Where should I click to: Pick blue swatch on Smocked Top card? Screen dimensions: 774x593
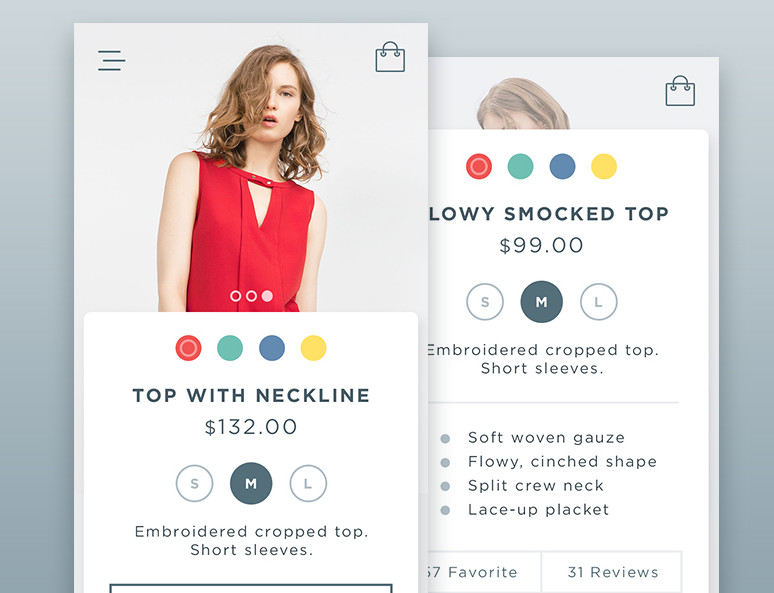[562, 166]
